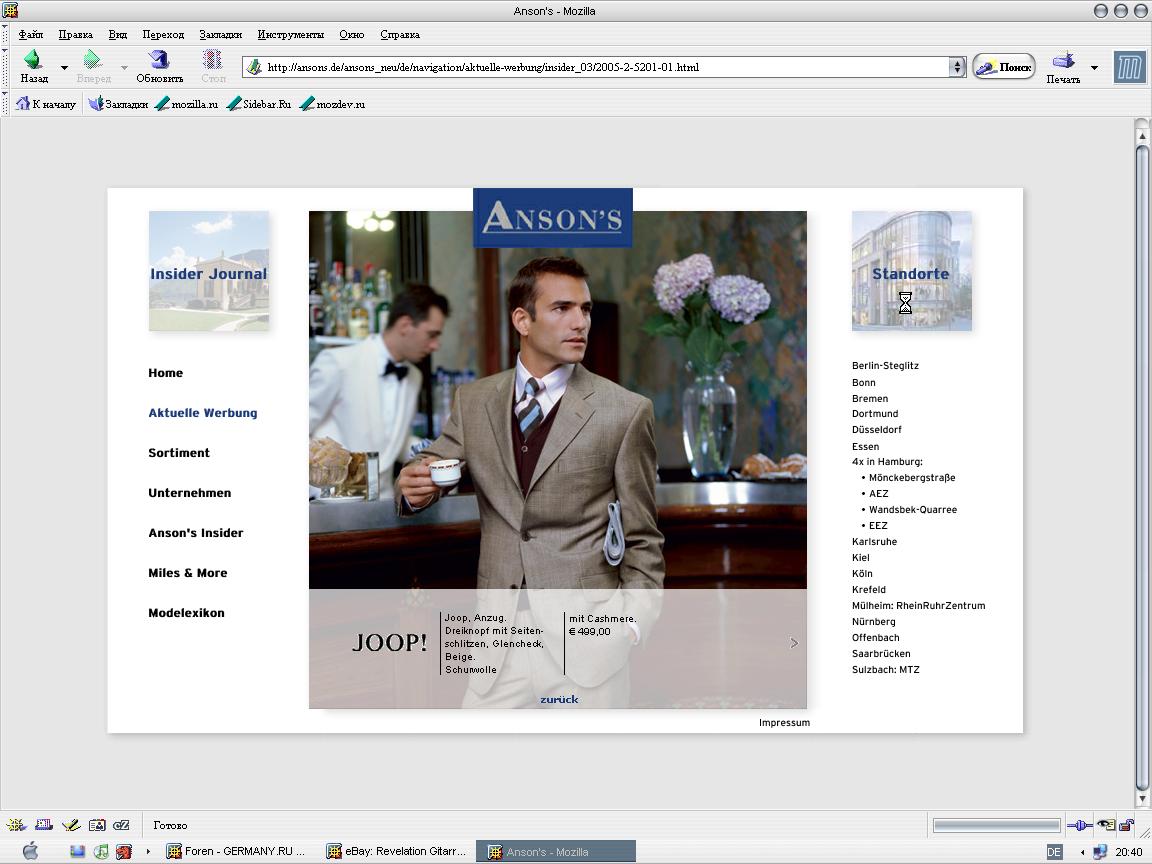Open the Закладки menu in menu bar
Image resolution: width=1152 pixels, height=864 pixels.
(220, 35)
